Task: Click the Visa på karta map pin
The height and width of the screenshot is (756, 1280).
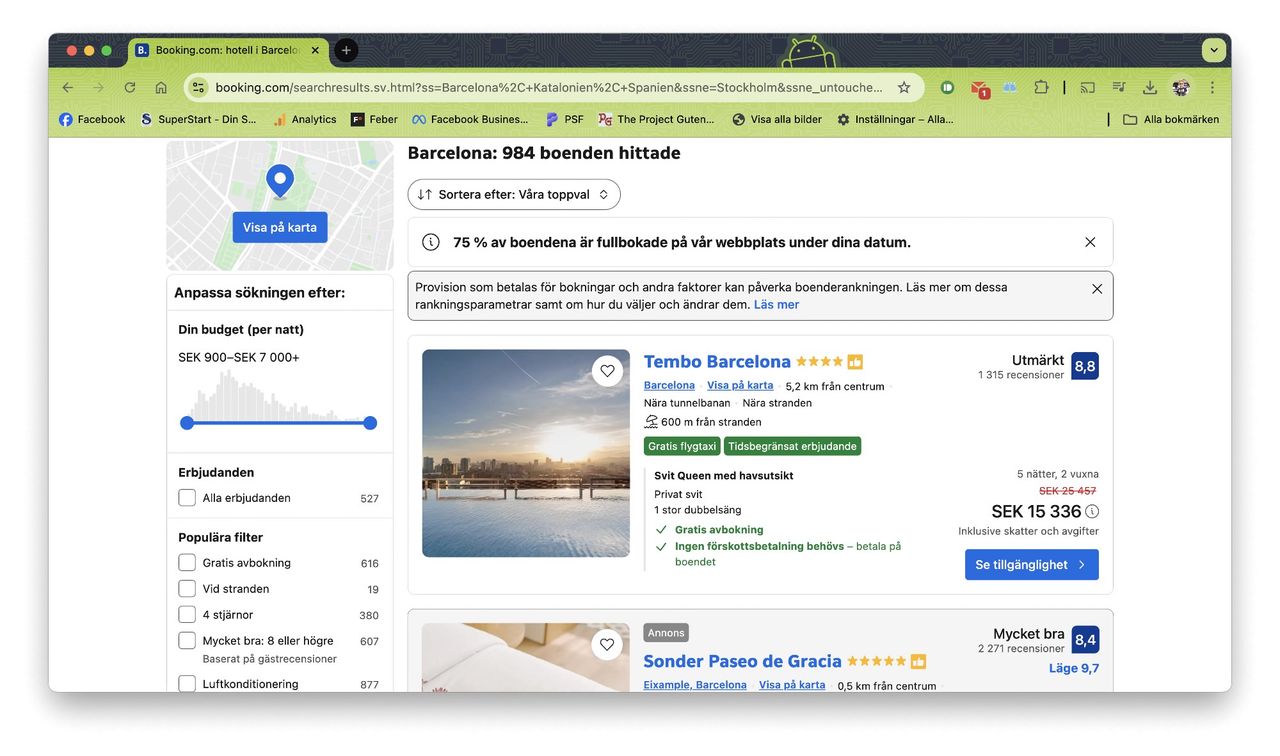Action: 279,180
